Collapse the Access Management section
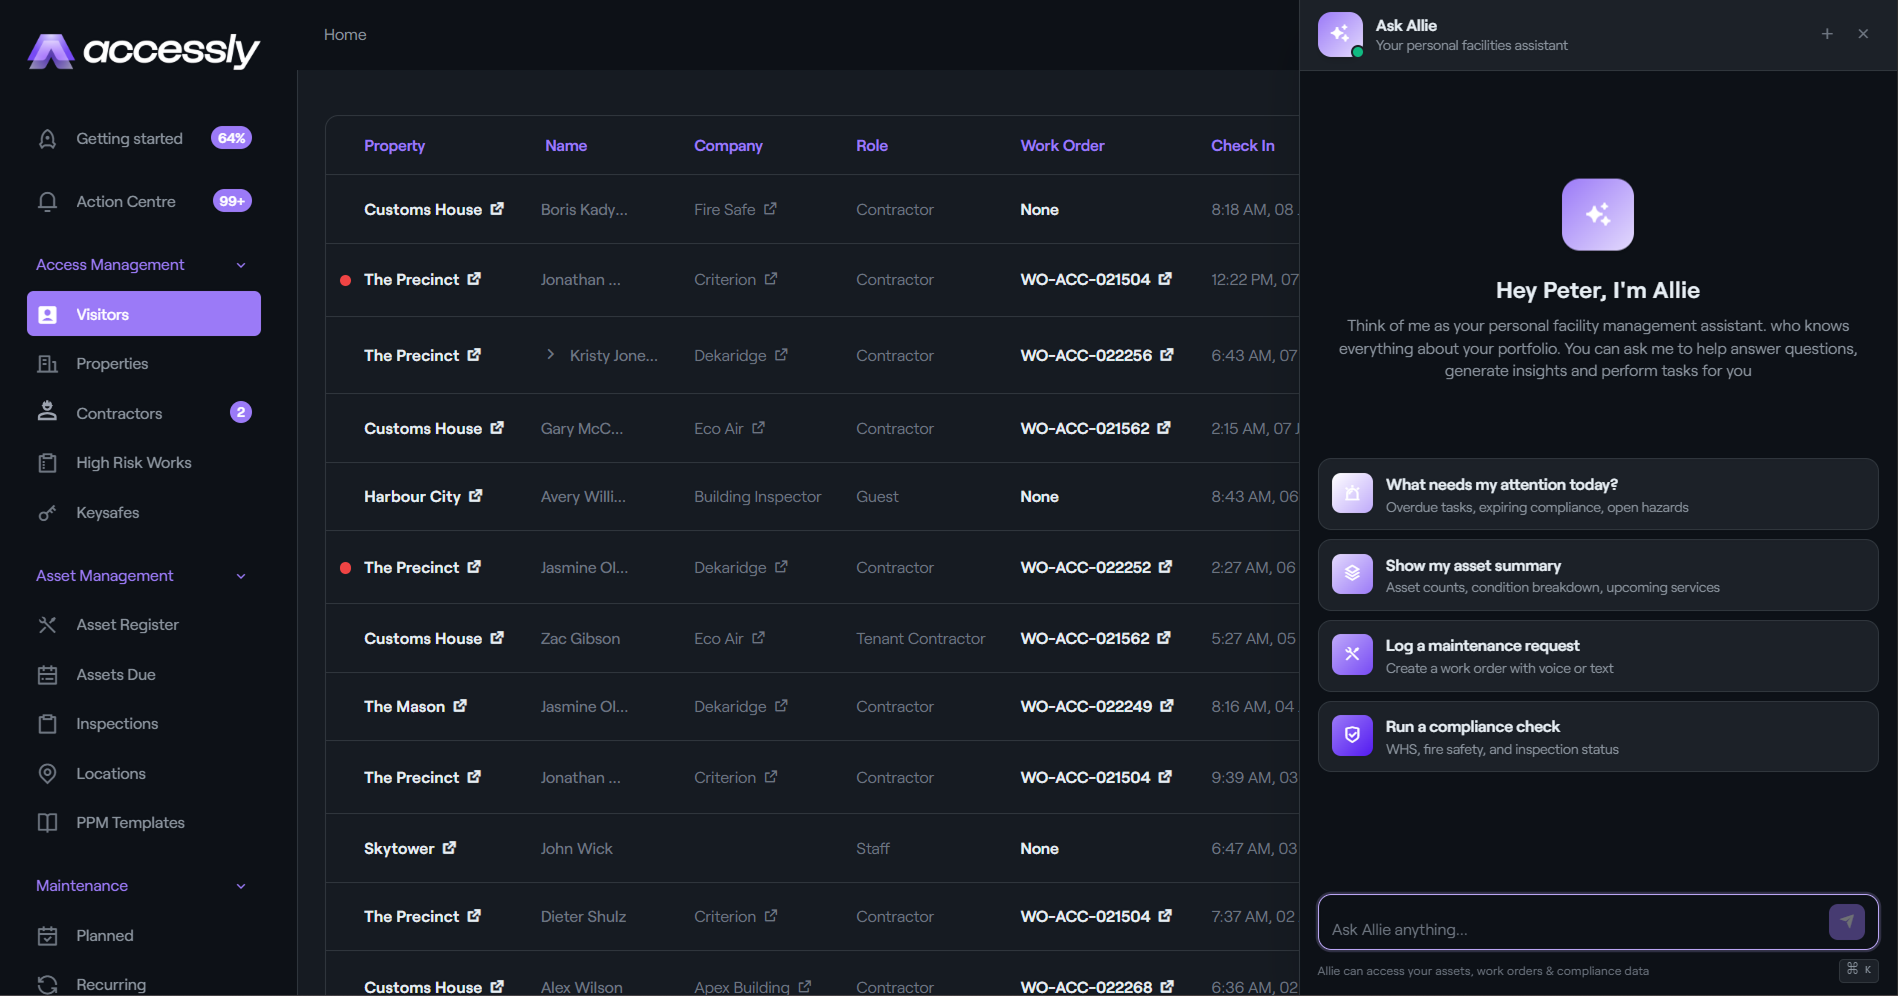 pyautogui.click(x=241, y=265)
